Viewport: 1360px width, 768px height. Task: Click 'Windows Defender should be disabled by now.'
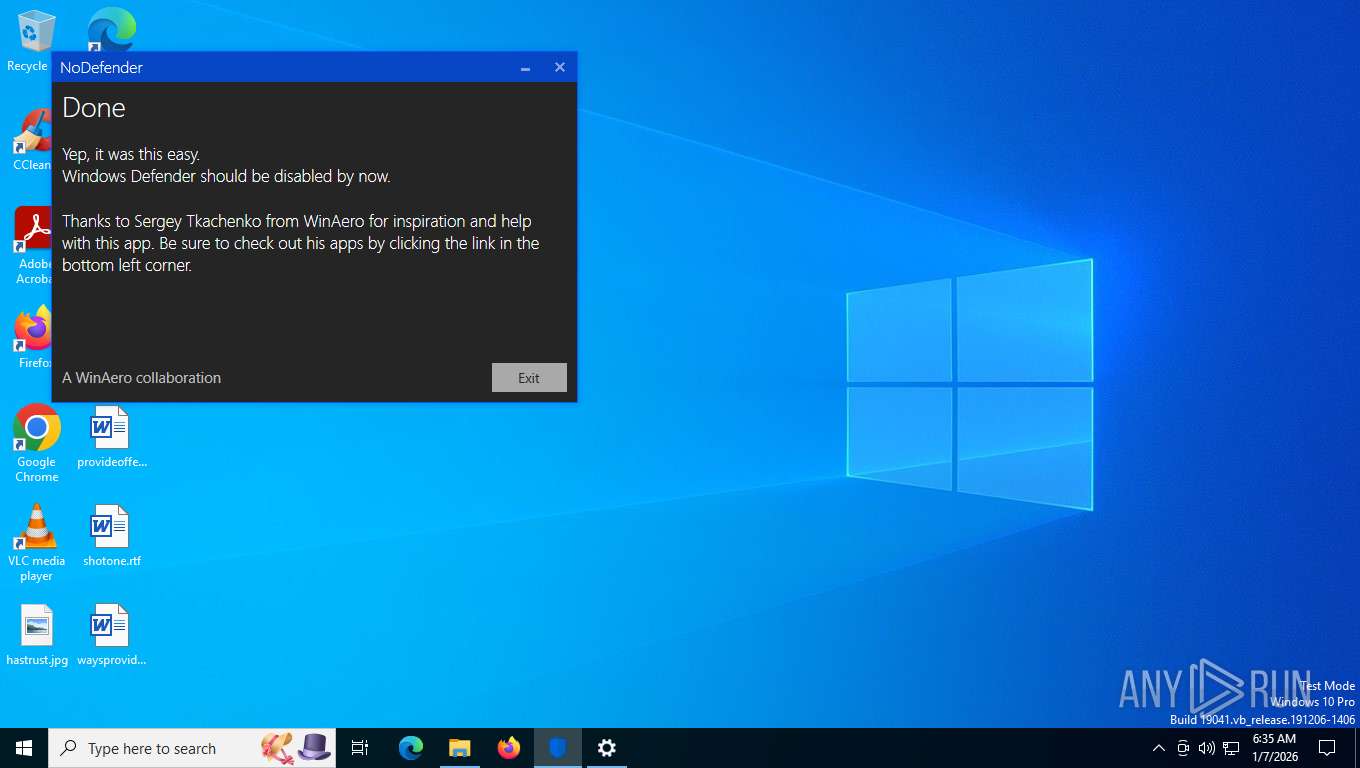[226, 176]
